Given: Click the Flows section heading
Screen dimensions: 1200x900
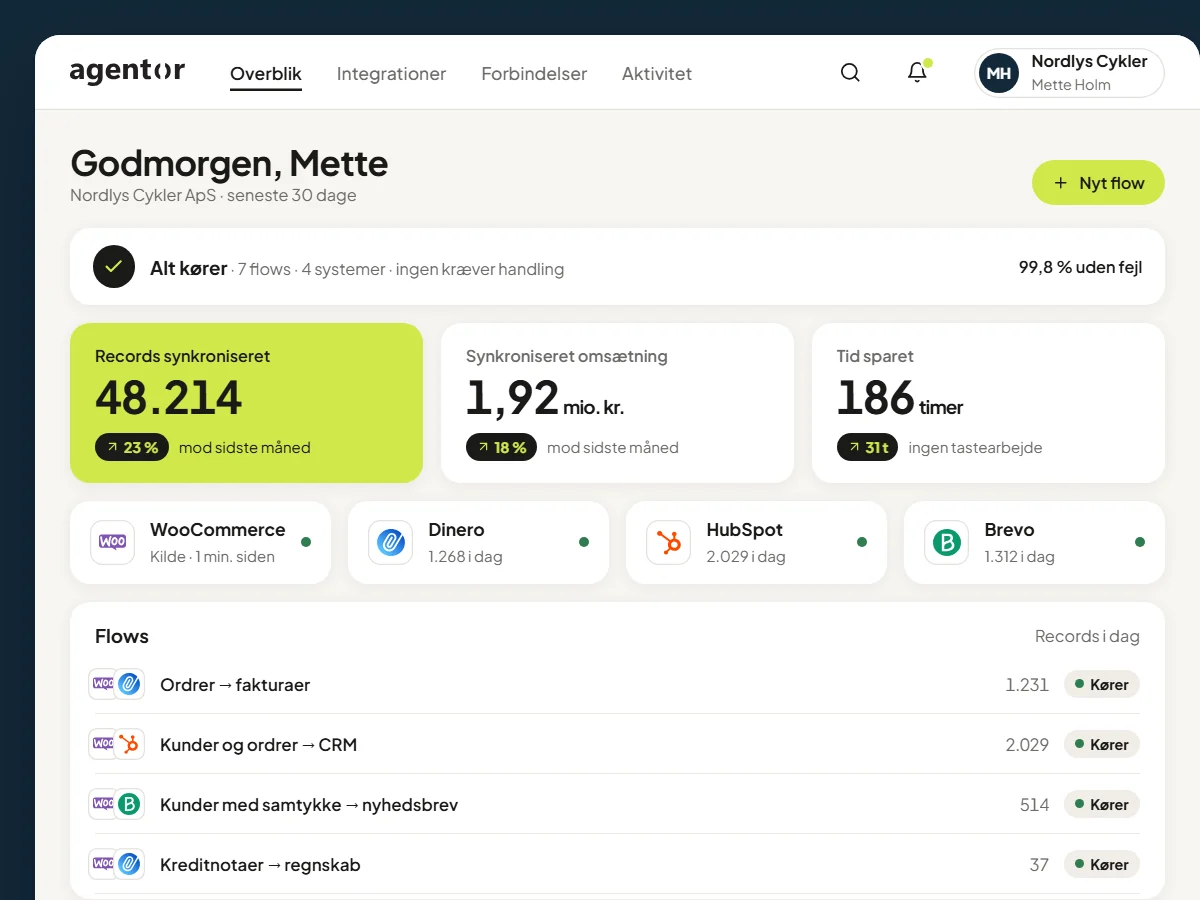Looking at the screenshot, I should 122,636.
